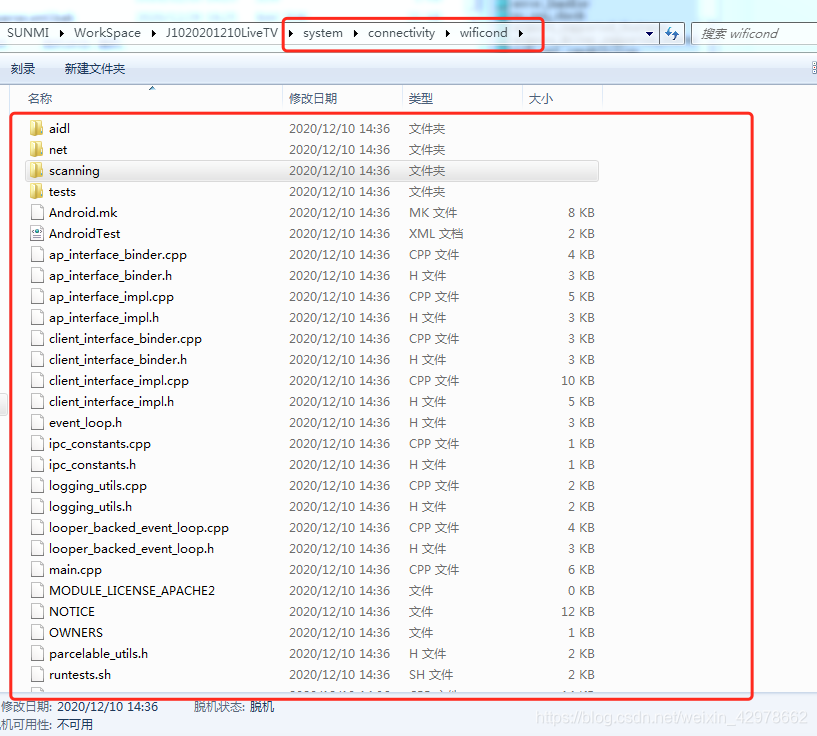Expand the arrow after system breadcrumb
Image resolution: width=817 pixels, height=736 pixels.
(x=355, y=33)
